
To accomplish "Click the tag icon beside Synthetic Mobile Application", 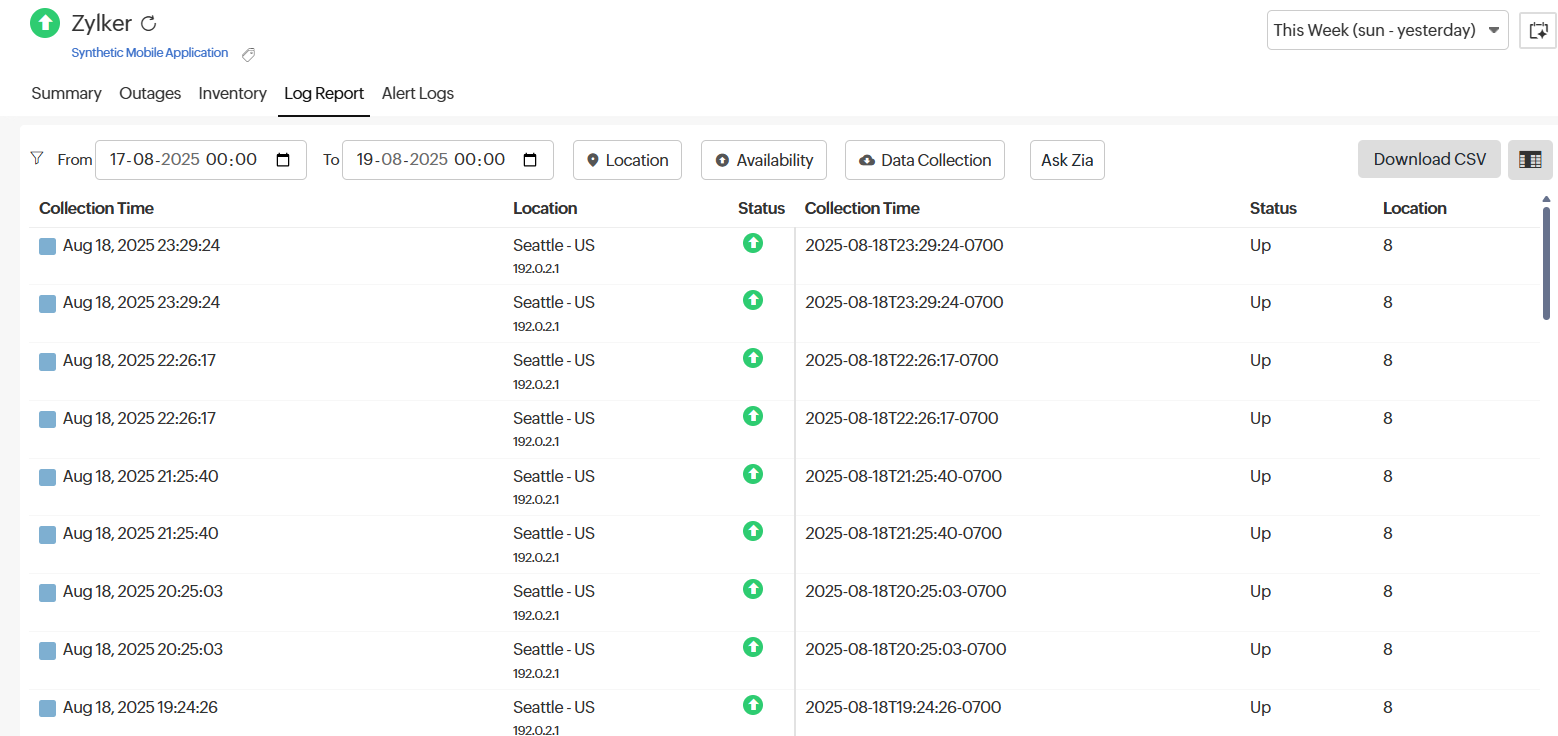I will pyautogui.click(x=249, y=54).
